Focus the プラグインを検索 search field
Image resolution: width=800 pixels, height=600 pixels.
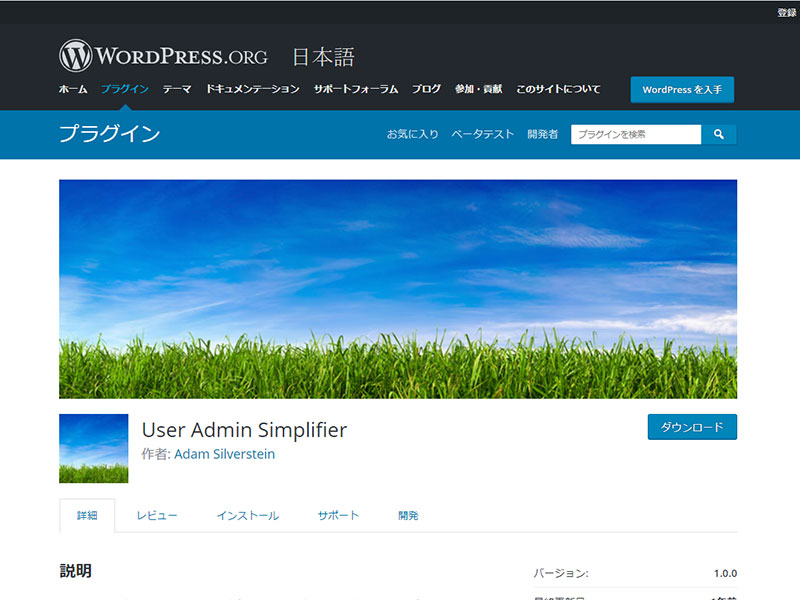coord(636,134)
